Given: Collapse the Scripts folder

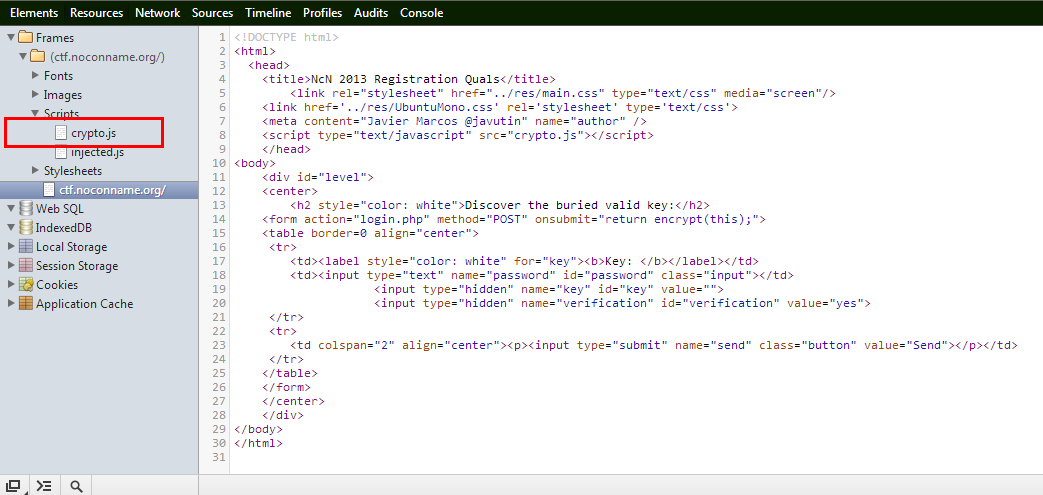Looking at the screenshot, I should click(x=35, y=114).
